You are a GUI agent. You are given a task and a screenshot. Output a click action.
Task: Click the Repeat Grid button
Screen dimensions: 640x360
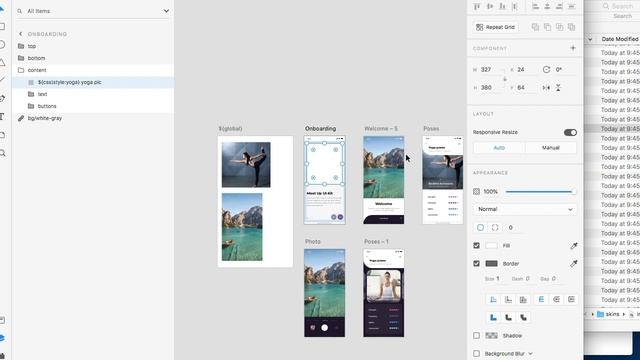click(x=496, y=27)
